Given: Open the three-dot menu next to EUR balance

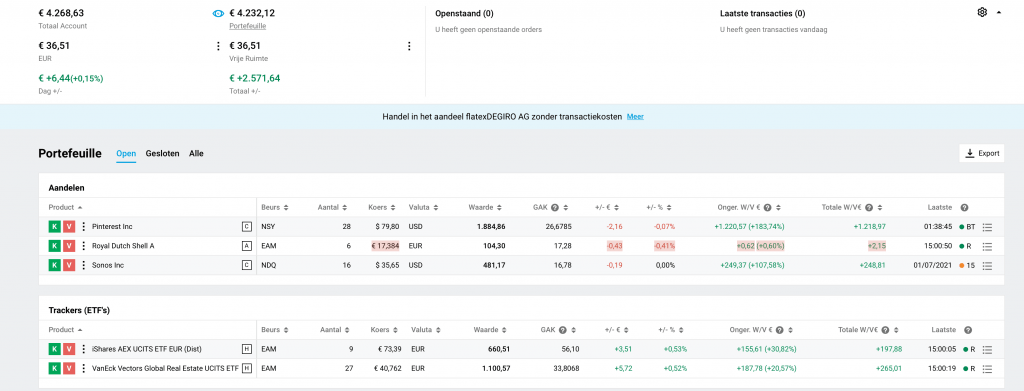Looking at the screenshot, I should click(x=218, y=46).
